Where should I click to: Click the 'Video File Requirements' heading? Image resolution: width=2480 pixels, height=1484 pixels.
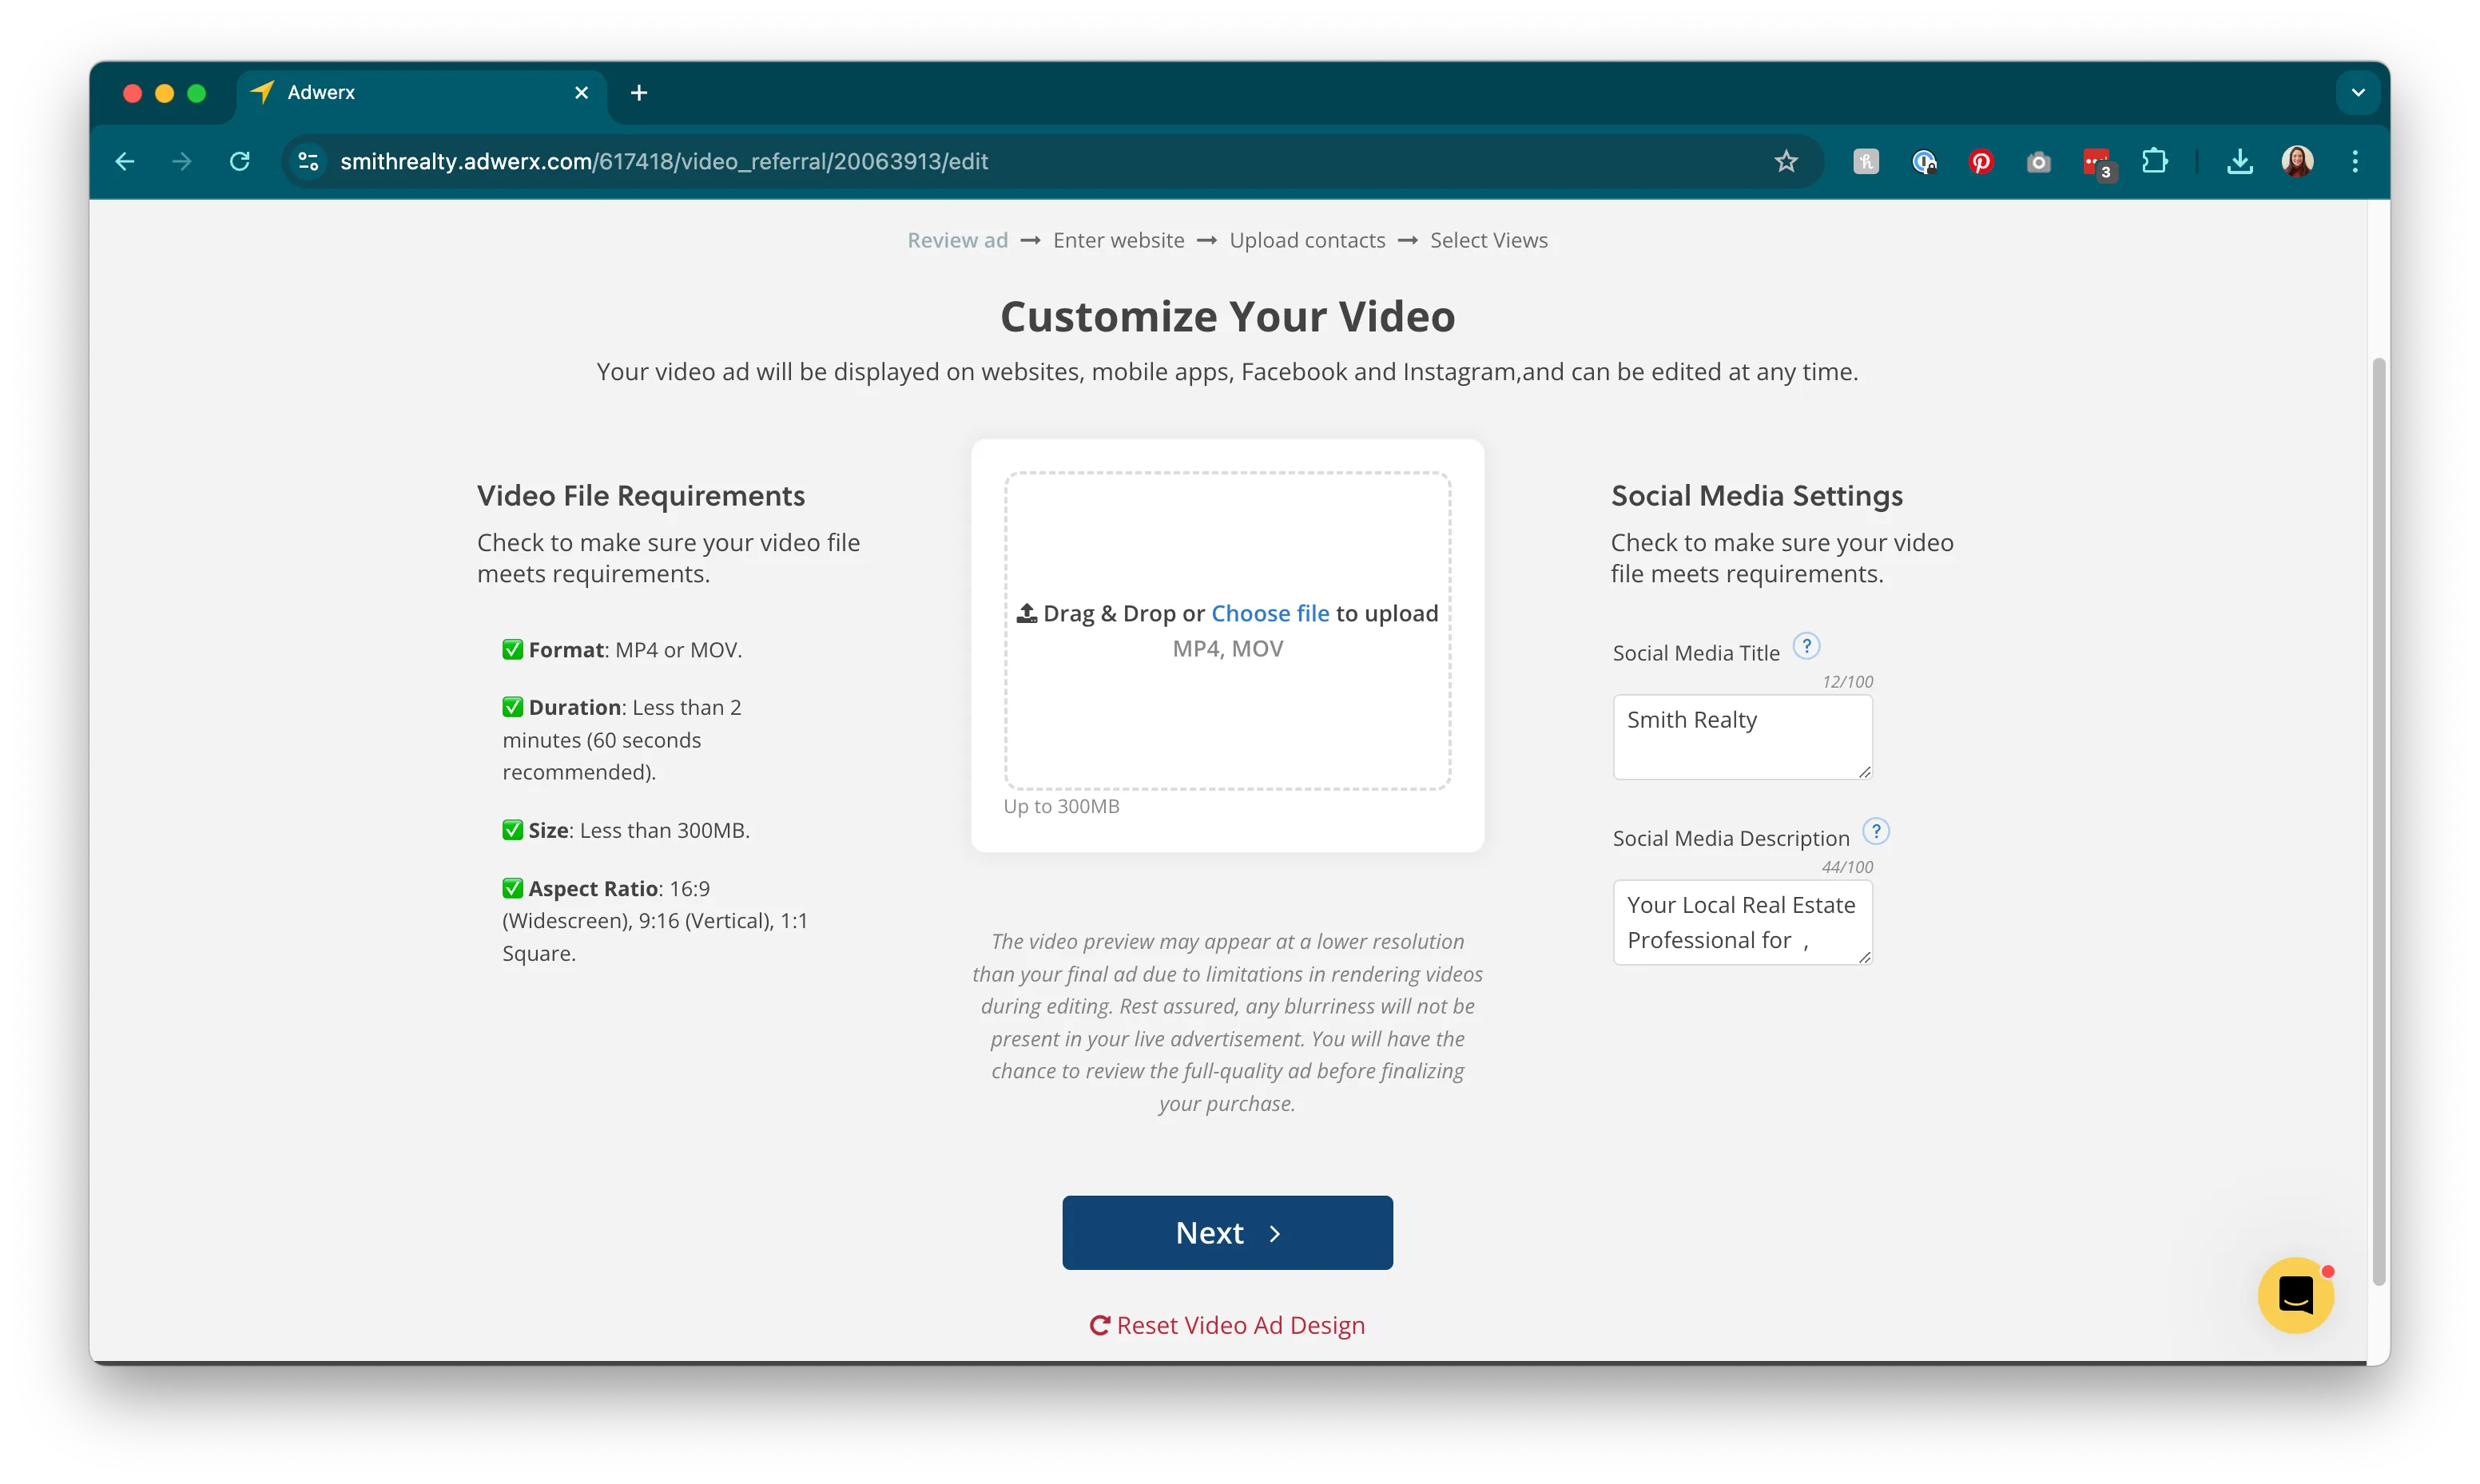[640, 496]
